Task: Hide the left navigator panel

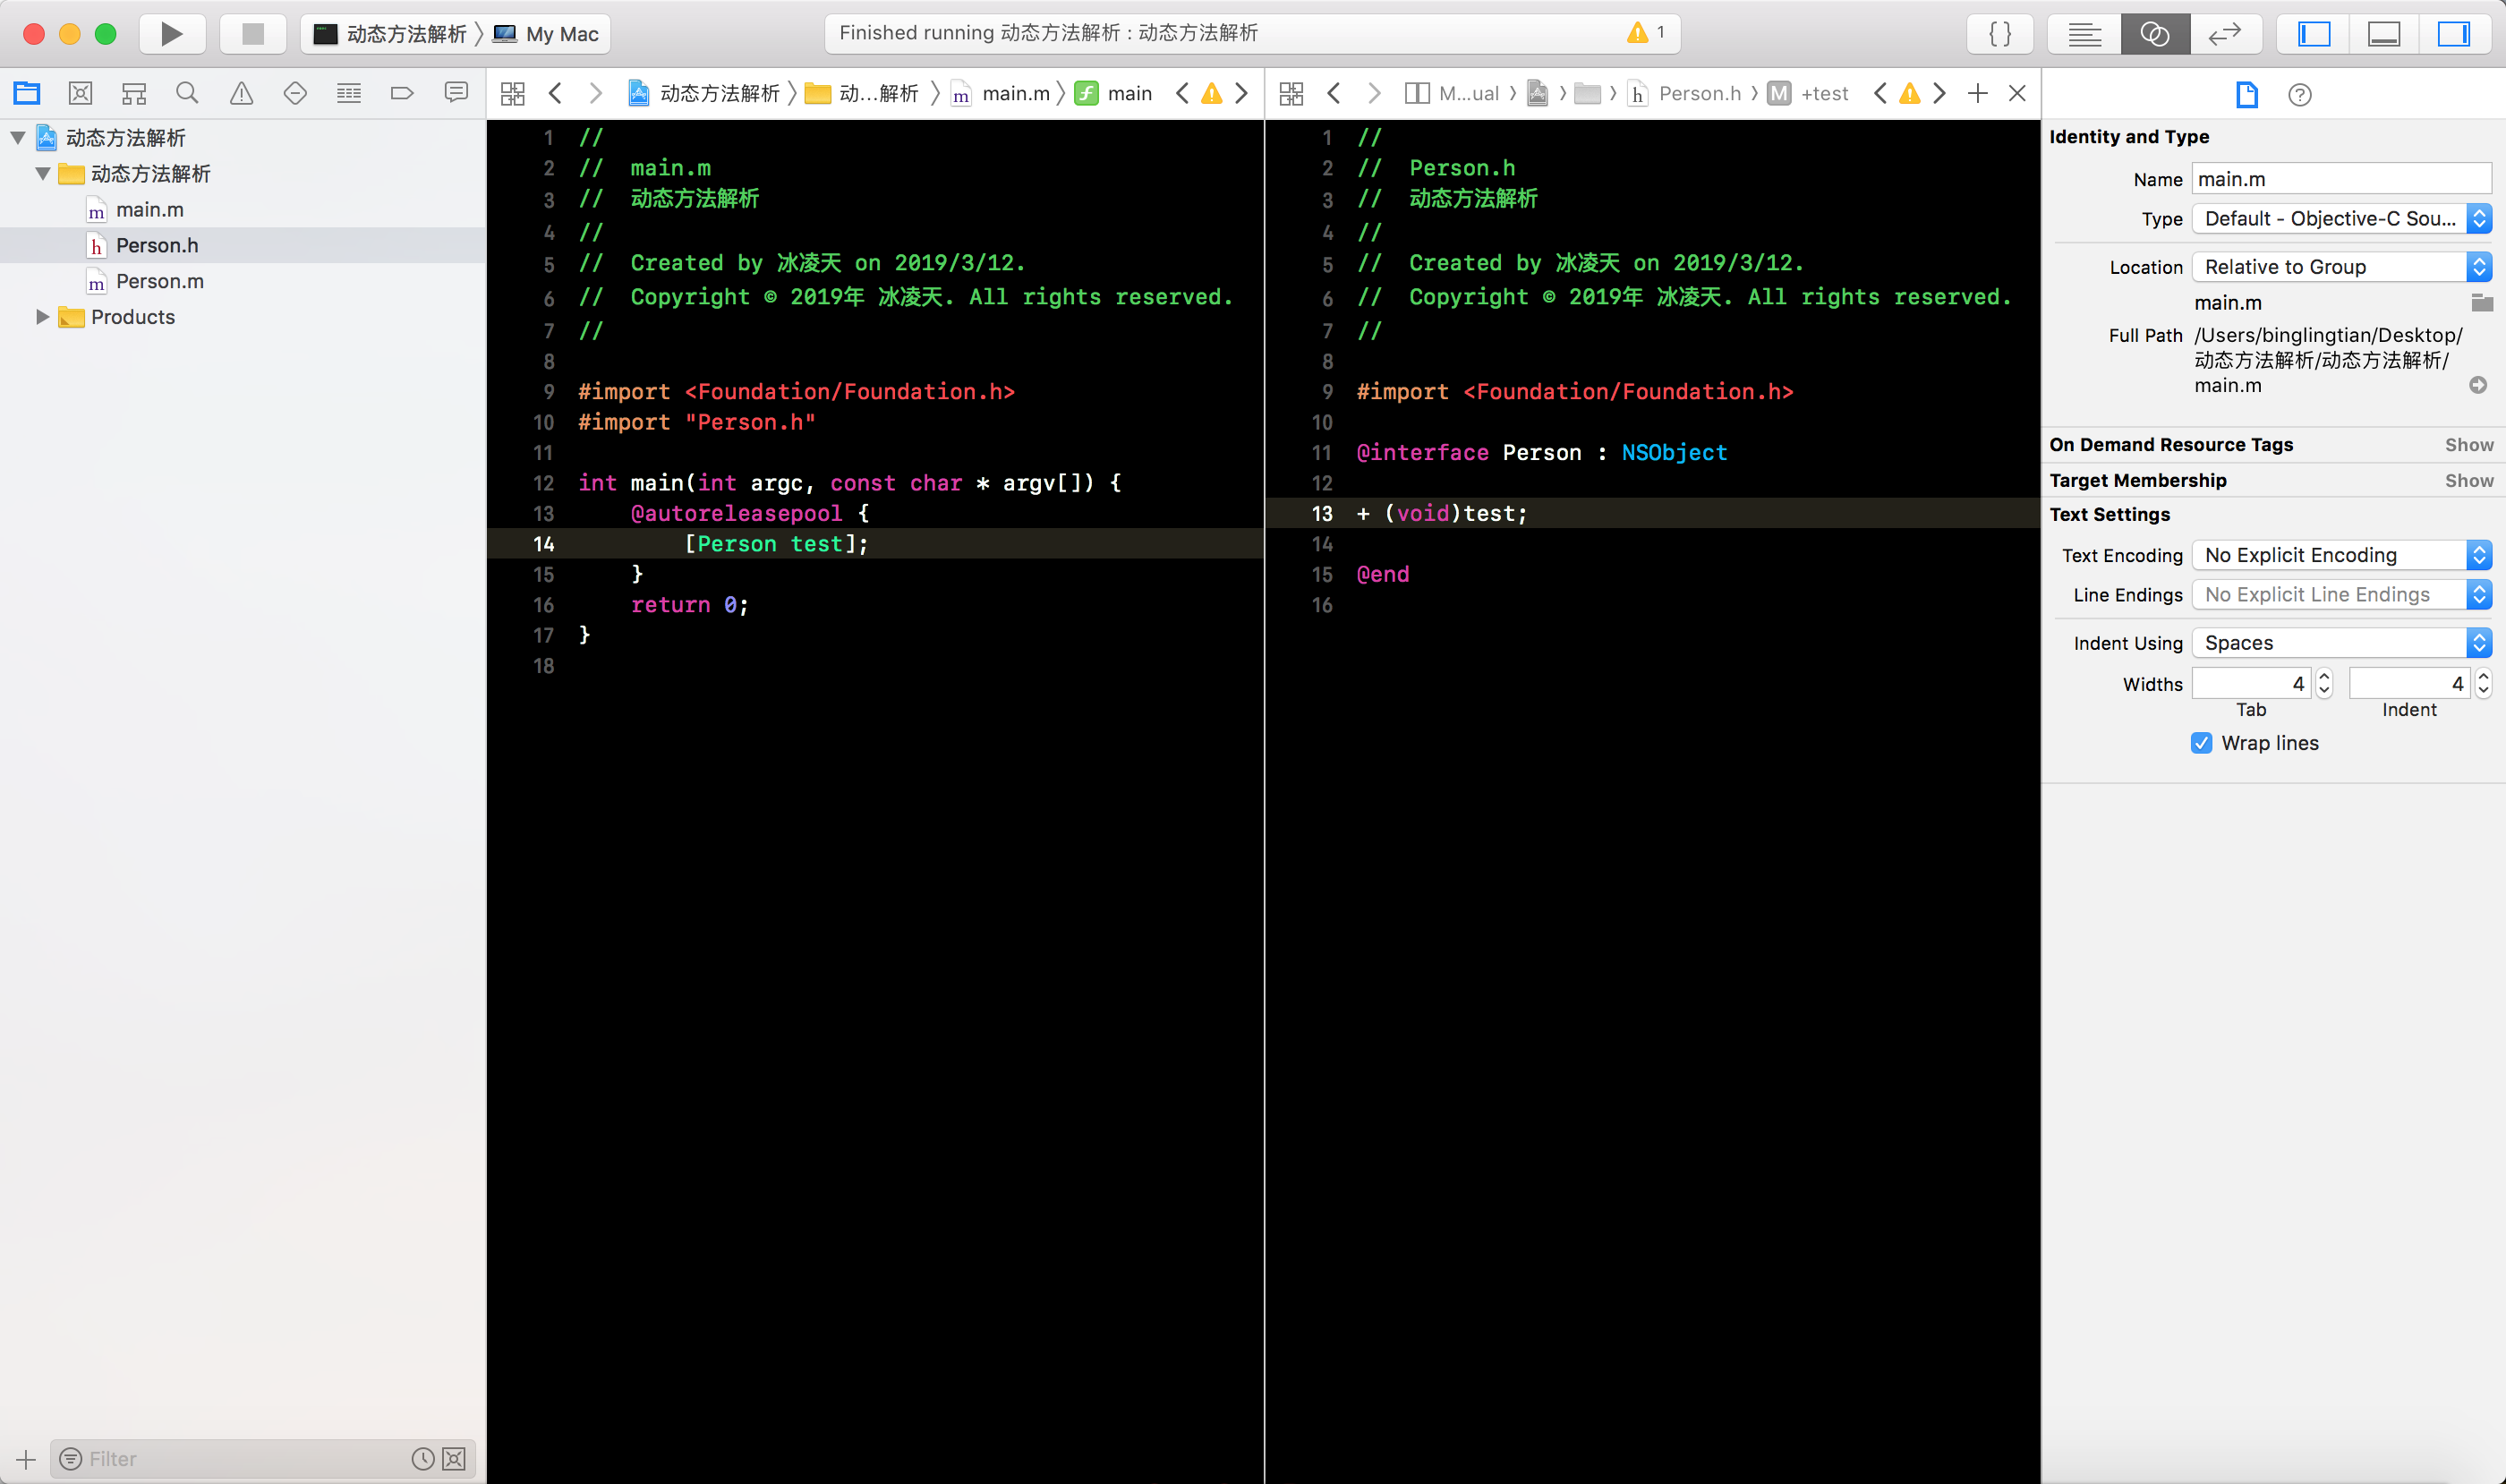Action: point(2314,34)
